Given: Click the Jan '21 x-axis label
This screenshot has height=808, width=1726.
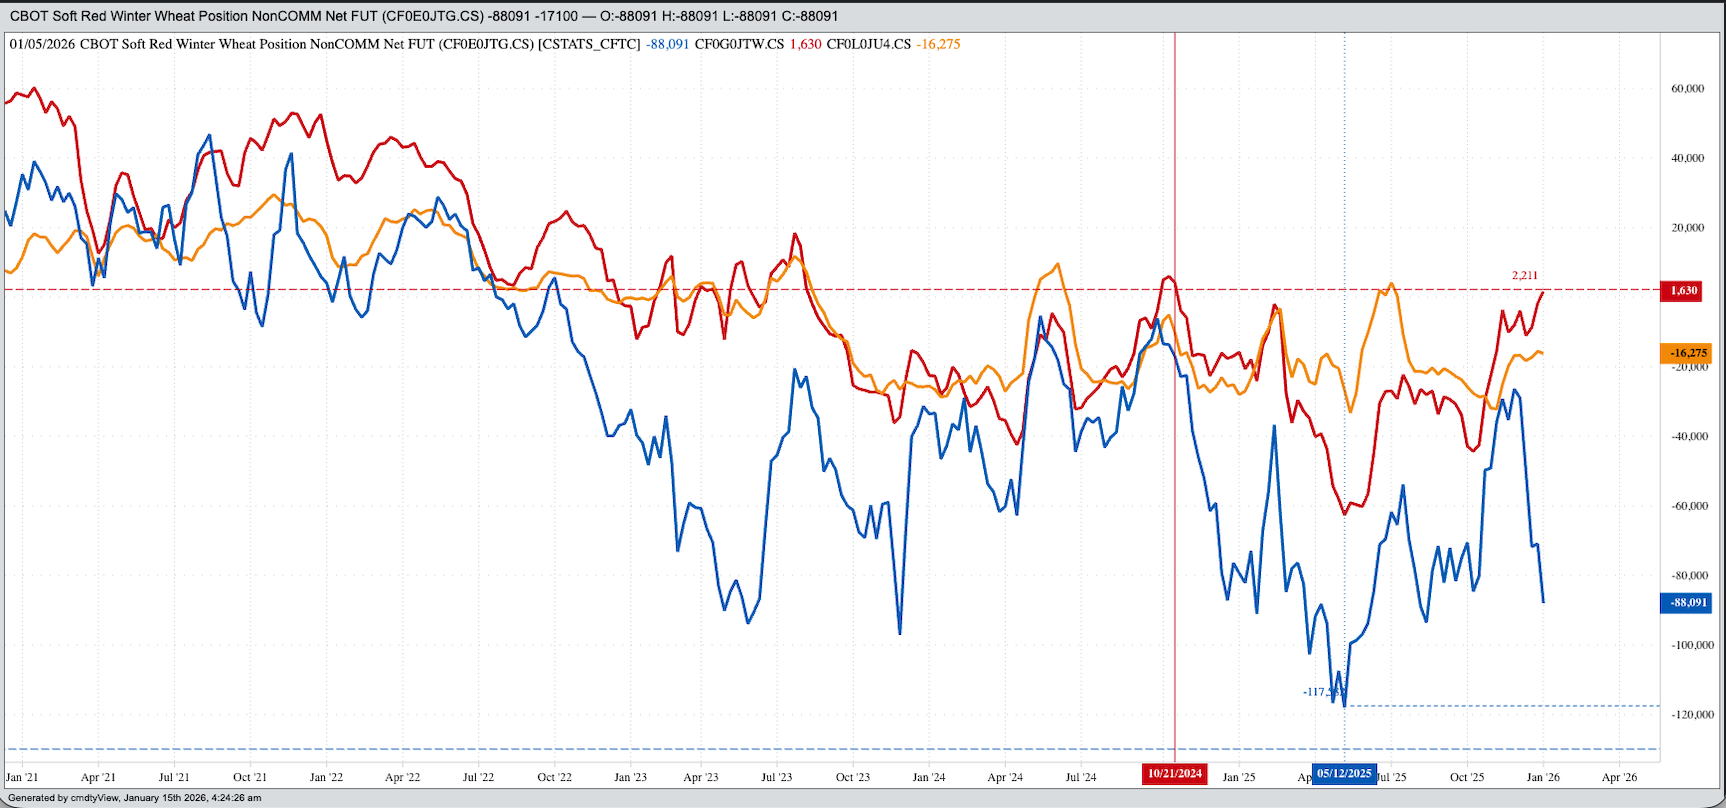Looking at the screenshot, I should pos(22,777).
